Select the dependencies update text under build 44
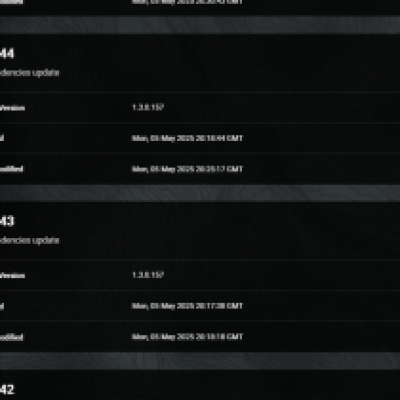 tap(29, 73)
